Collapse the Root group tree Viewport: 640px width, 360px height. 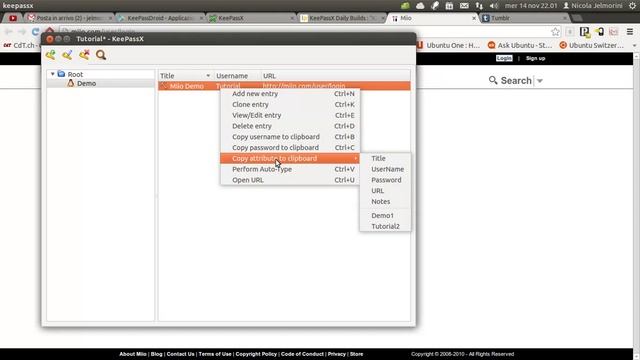click(x=53, y=74)
